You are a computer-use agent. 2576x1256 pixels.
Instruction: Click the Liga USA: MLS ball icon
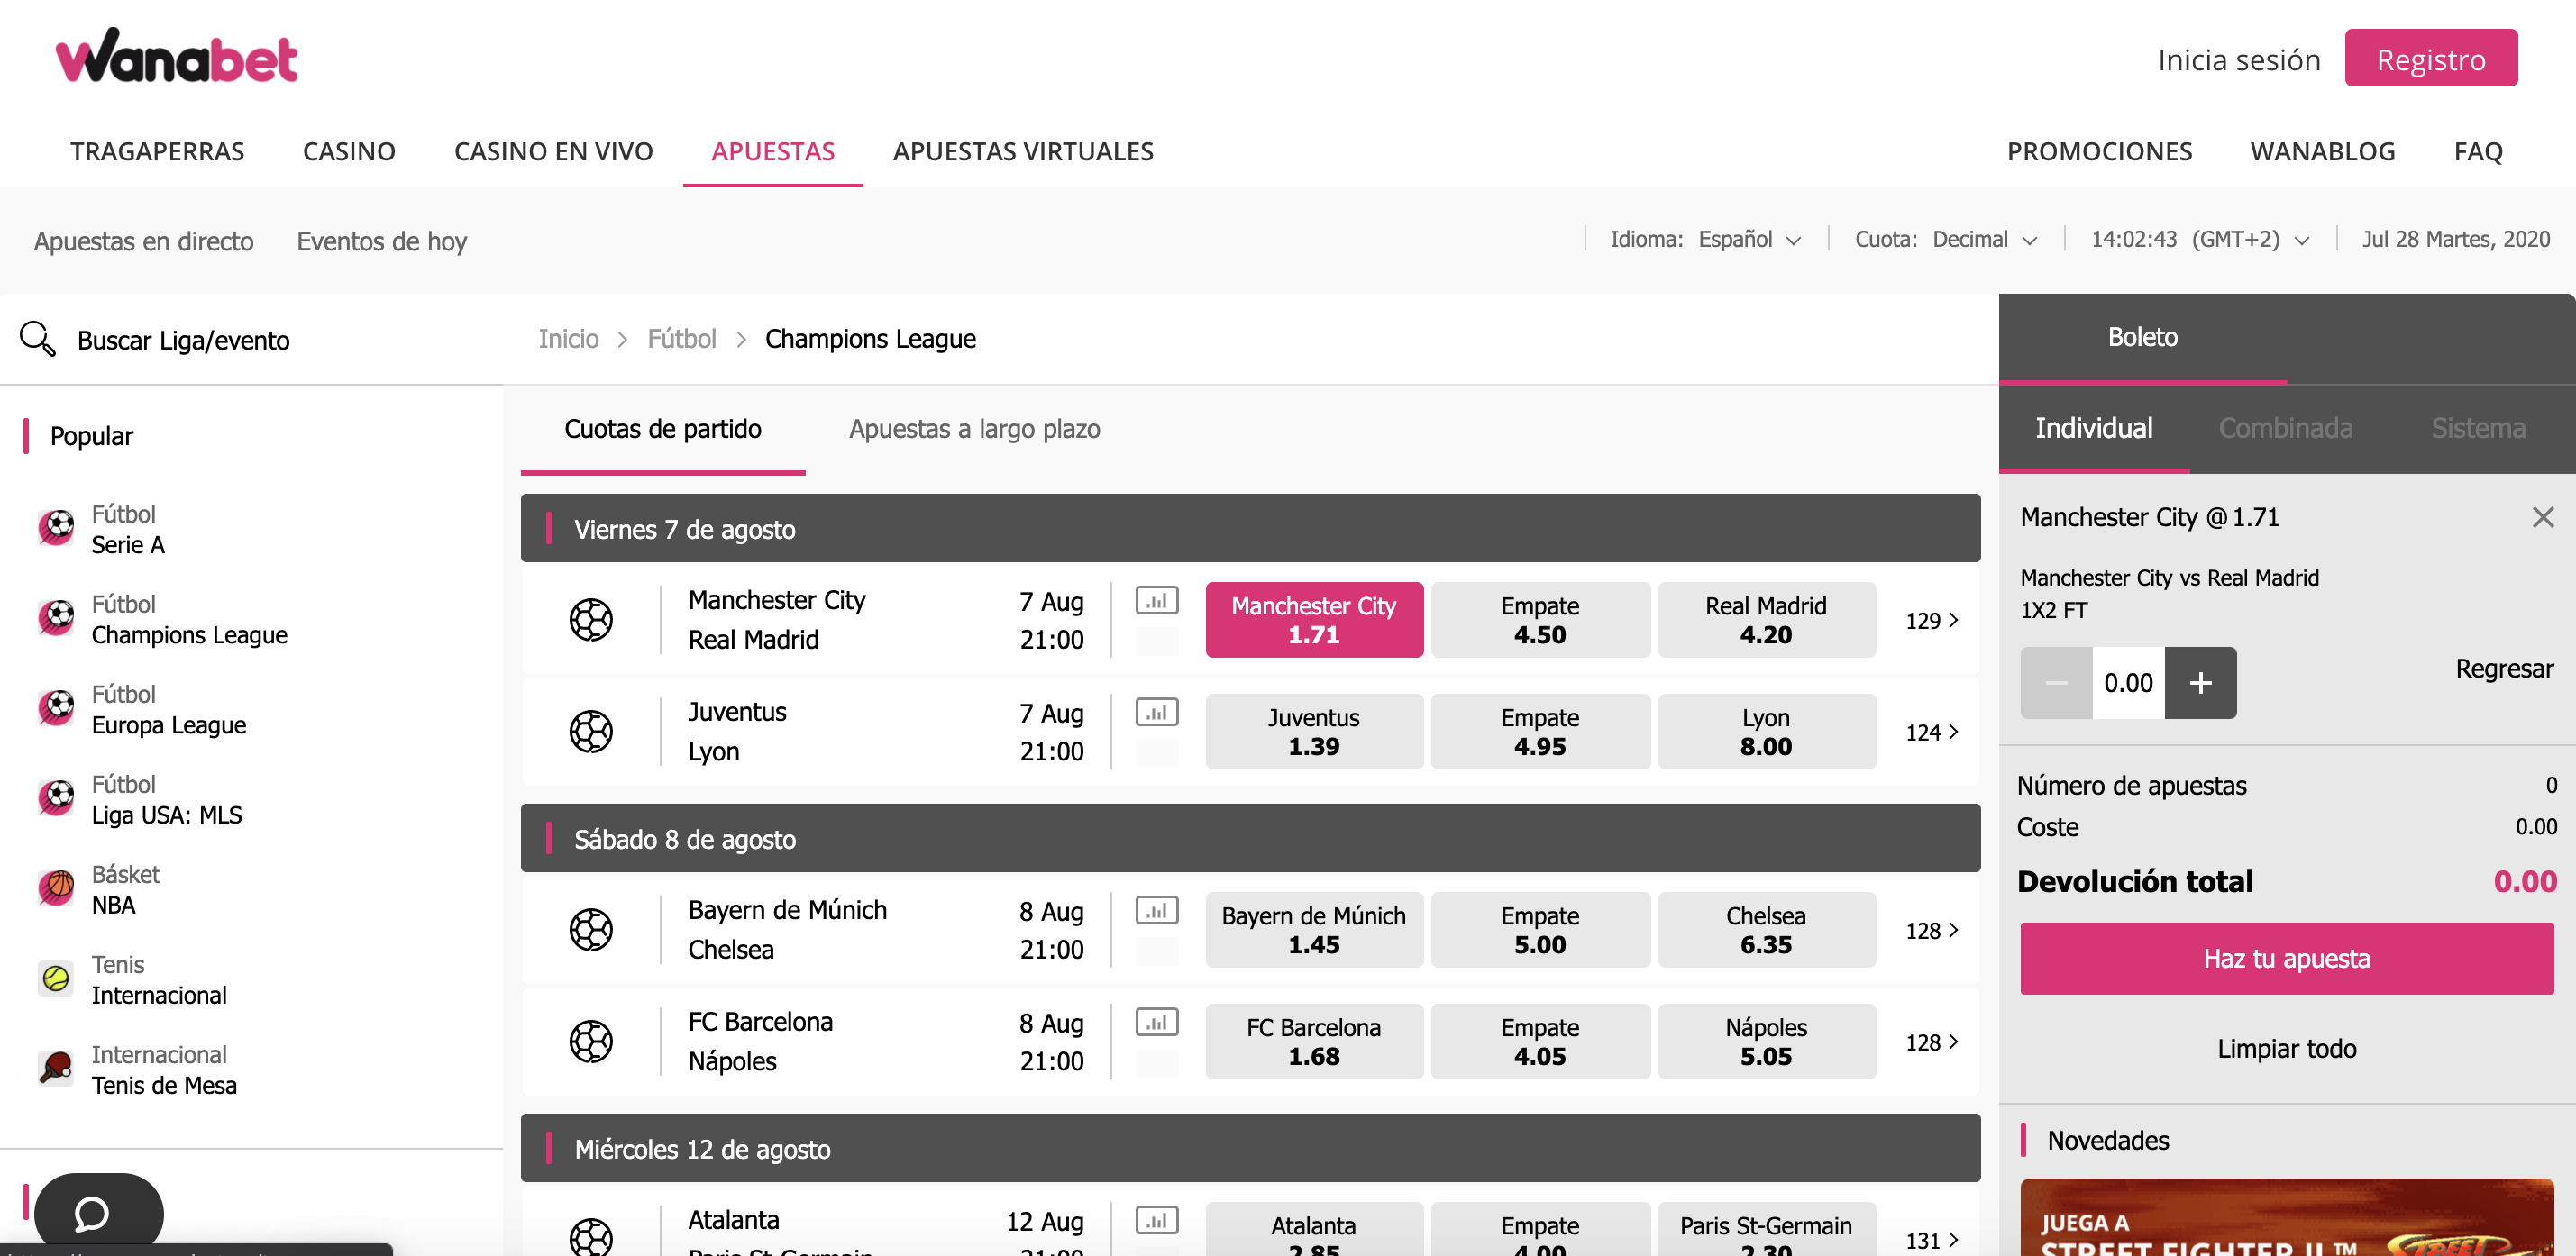pyautogui.click(x=56, y=798)
